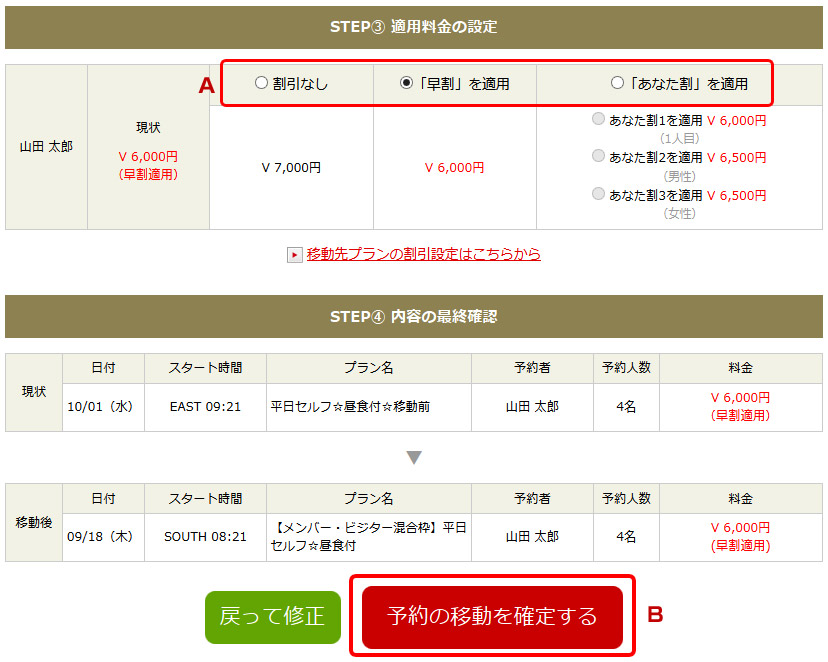This screenshot has height=662, width=828.
Task: Click the 山田 太郎 name cell in STEP③
Action: pyautogui.click(x=46, y=147)
